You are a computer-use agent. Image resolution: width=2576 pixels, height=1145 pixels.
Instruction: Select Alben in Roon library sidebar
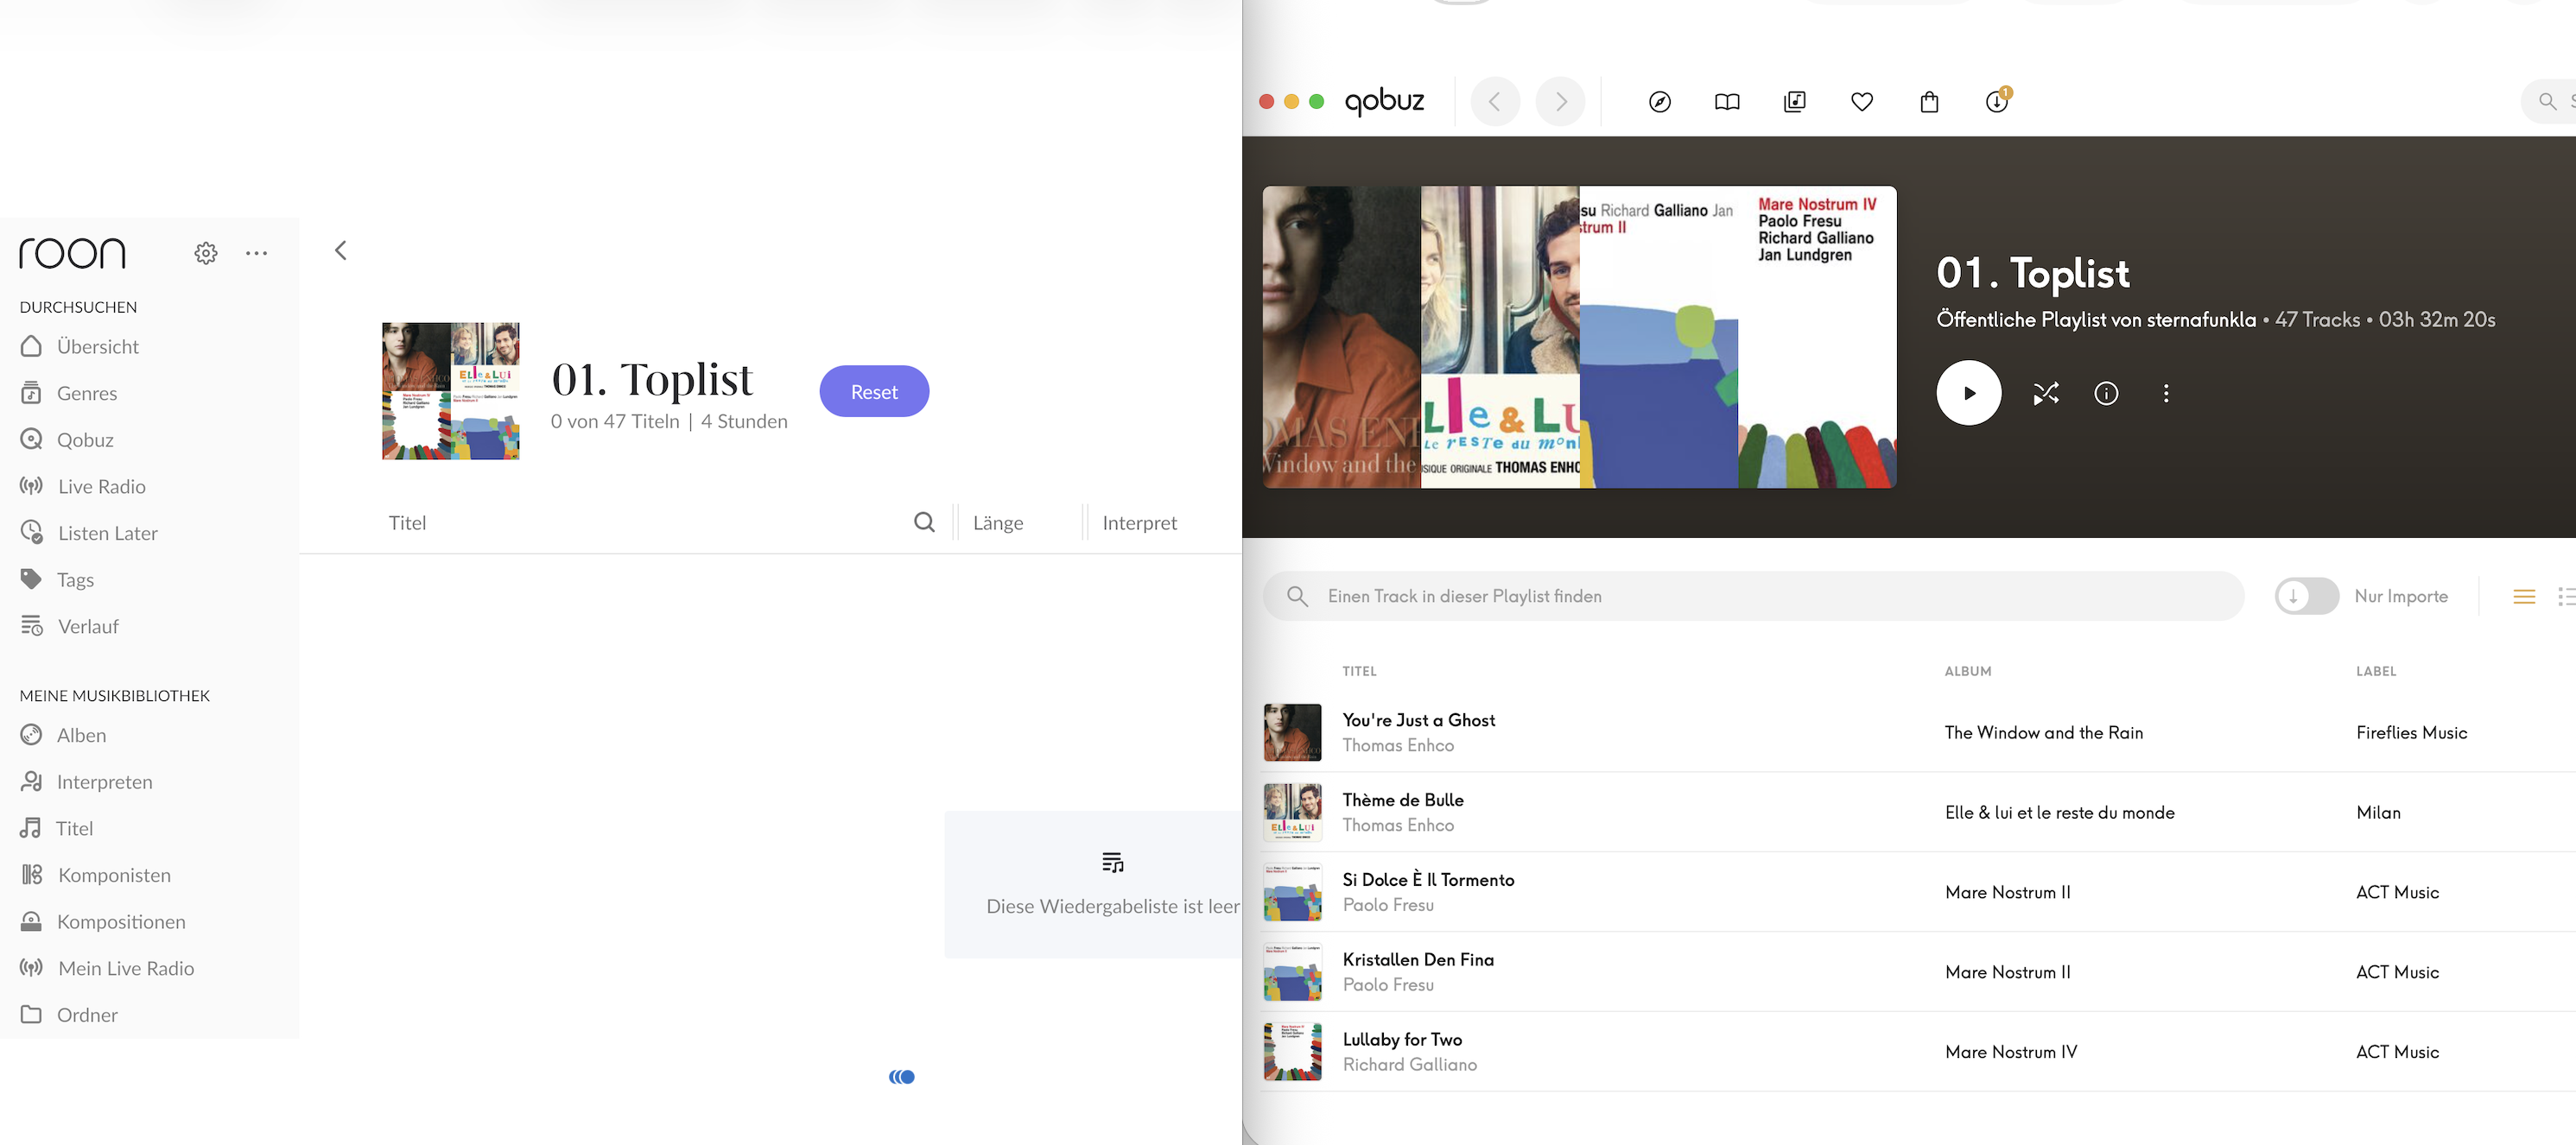(x=80, y=735)
